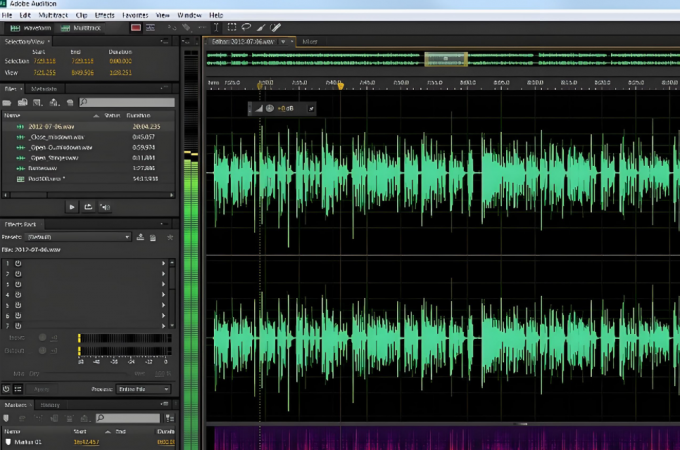Open effect menu arrow for slot 6
The height and width of the screenshot is (450, 680).
tap(163, 316)
